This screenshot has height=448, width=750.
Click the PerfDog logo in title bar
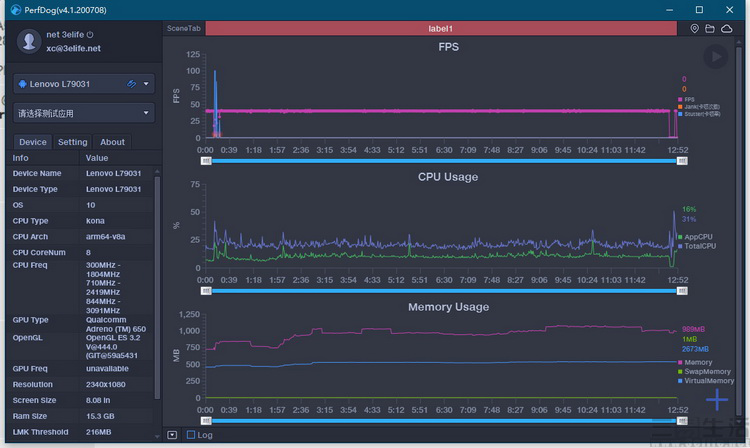[x=16, y=10]
